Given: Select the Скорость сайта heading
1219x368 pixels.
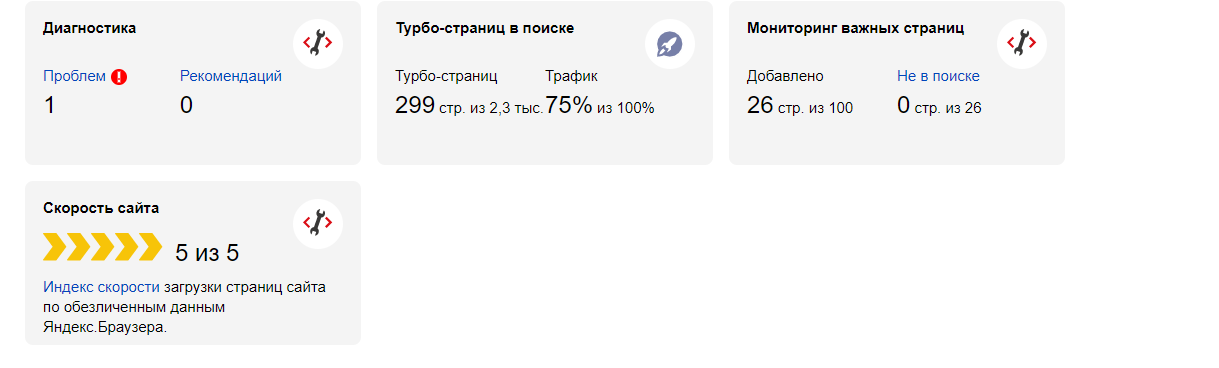Looking at the screenshot, I should [101, 208].
